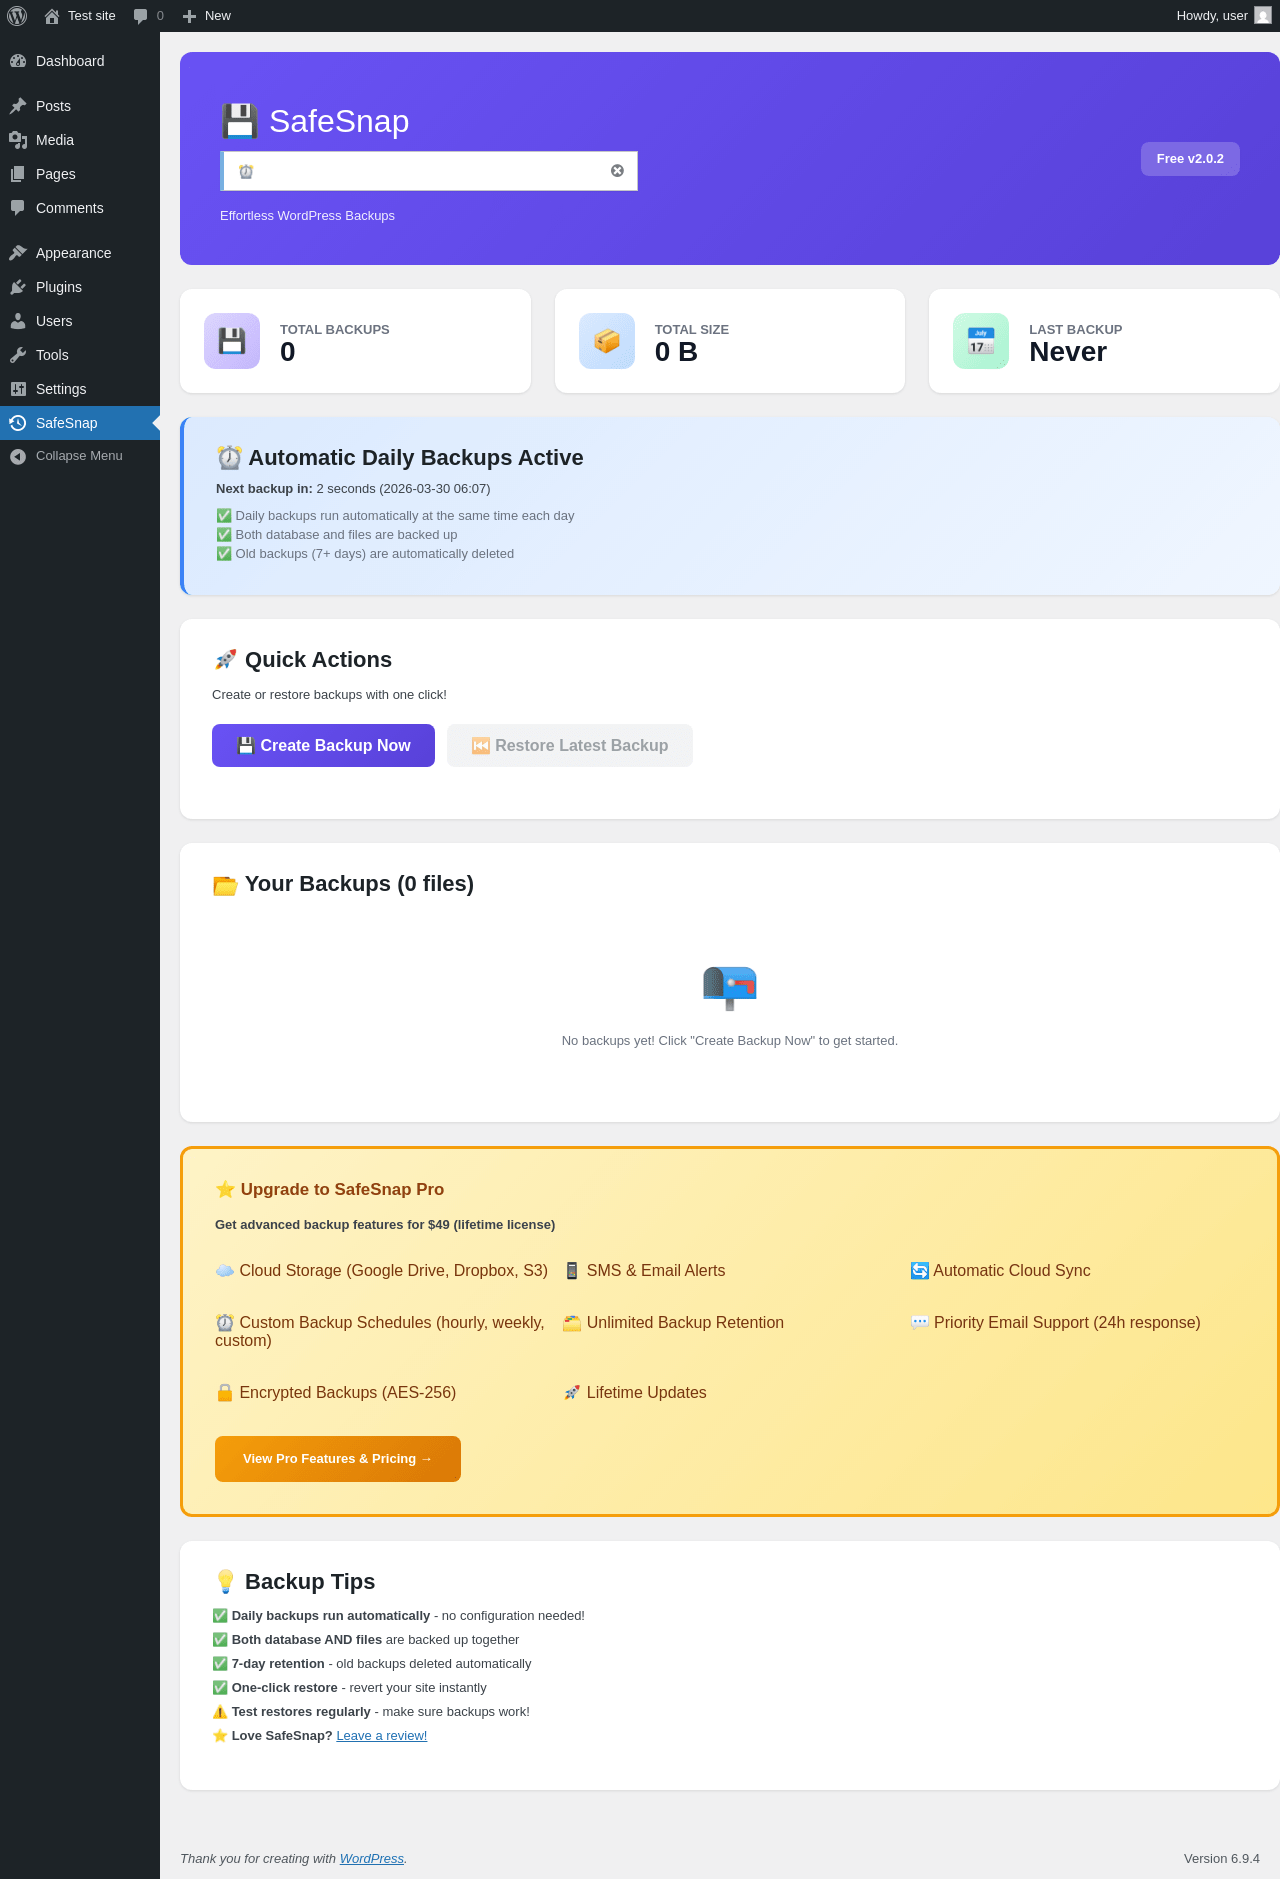Click the Plugins plug icon in sidebar
Viewport: 1280px width, 1879px height.
click(18, 287)
